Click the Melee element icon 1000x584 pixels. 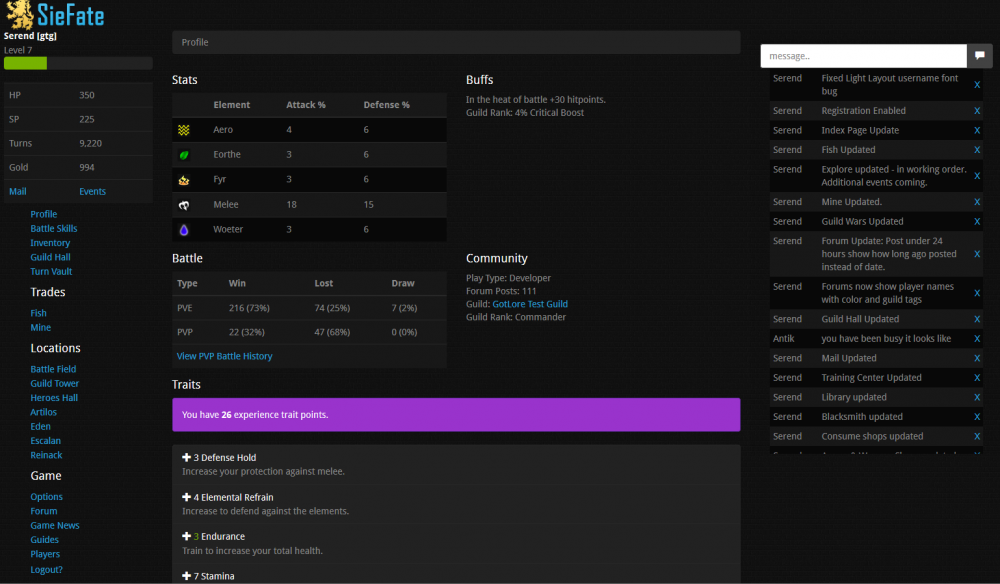point(184,205)
